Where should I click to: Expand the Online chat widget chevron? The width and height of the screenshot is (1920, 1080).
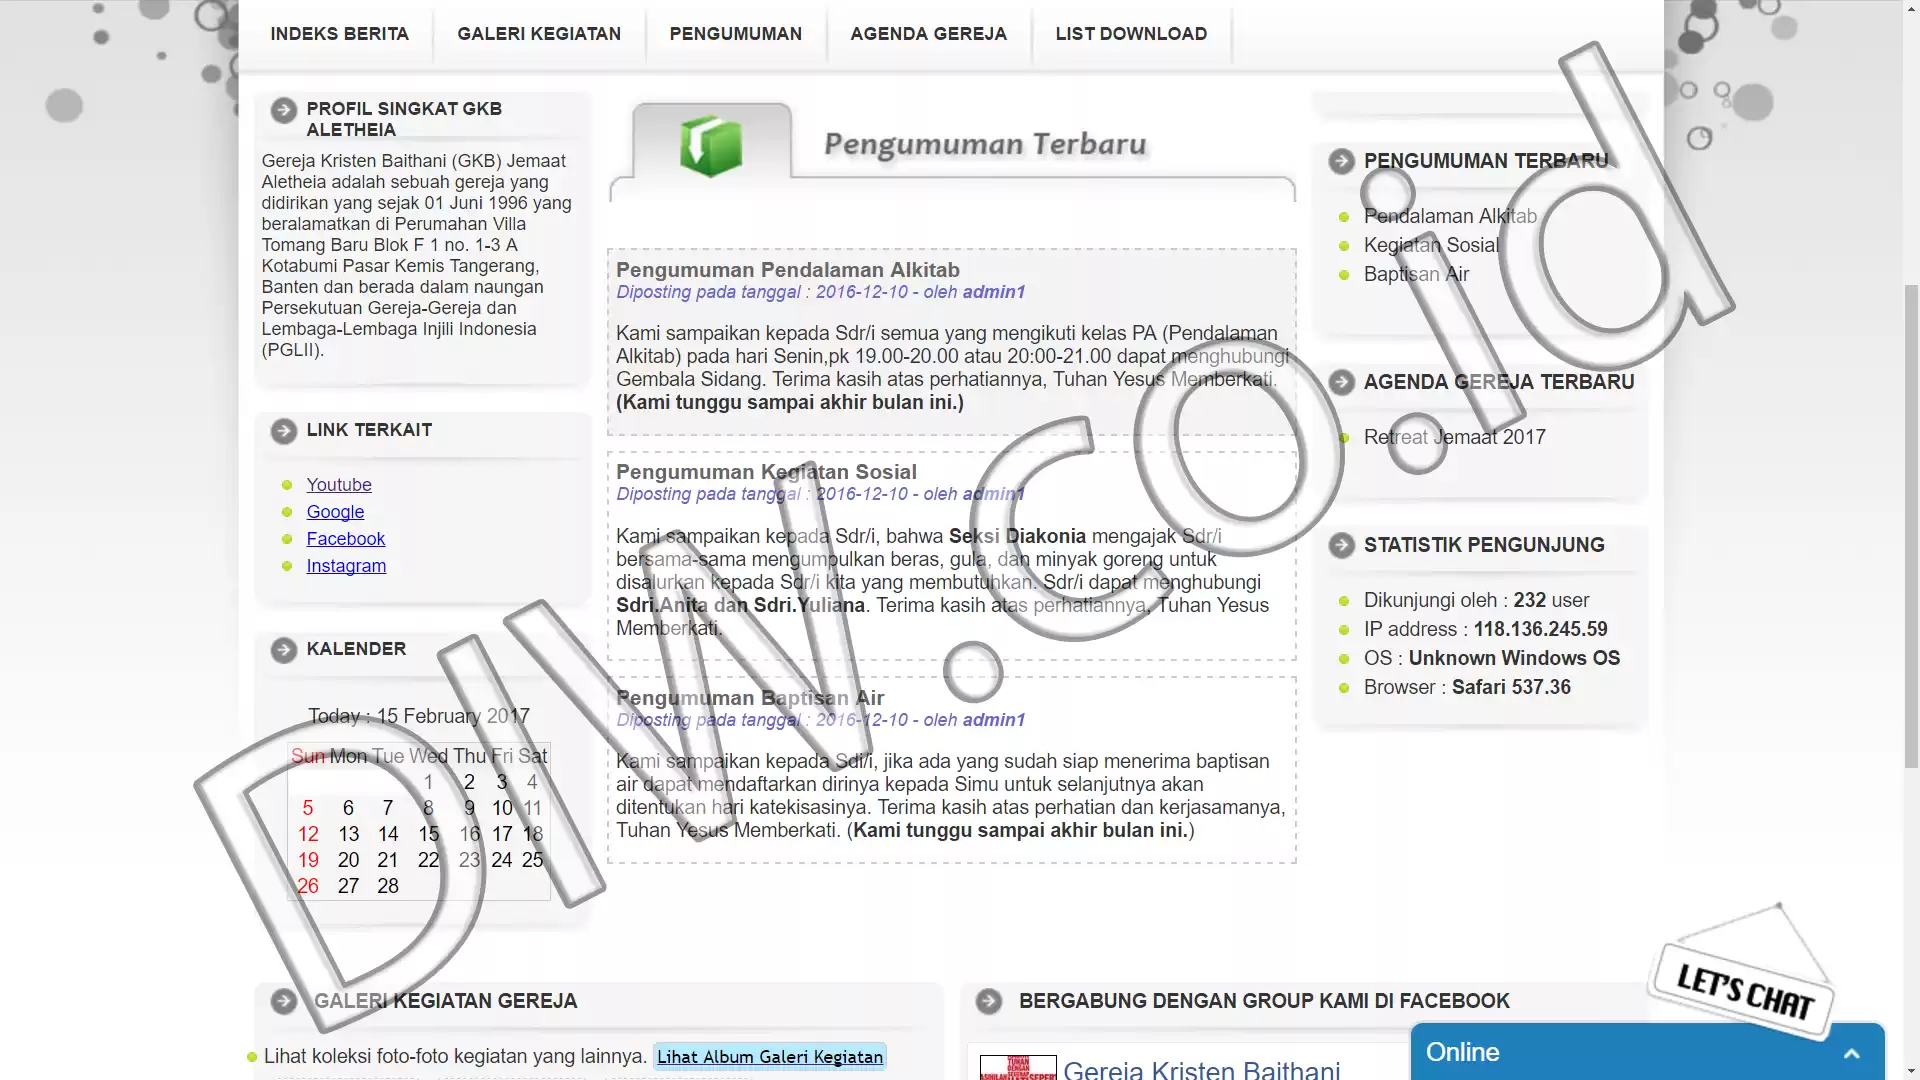coord(1852,1053)
